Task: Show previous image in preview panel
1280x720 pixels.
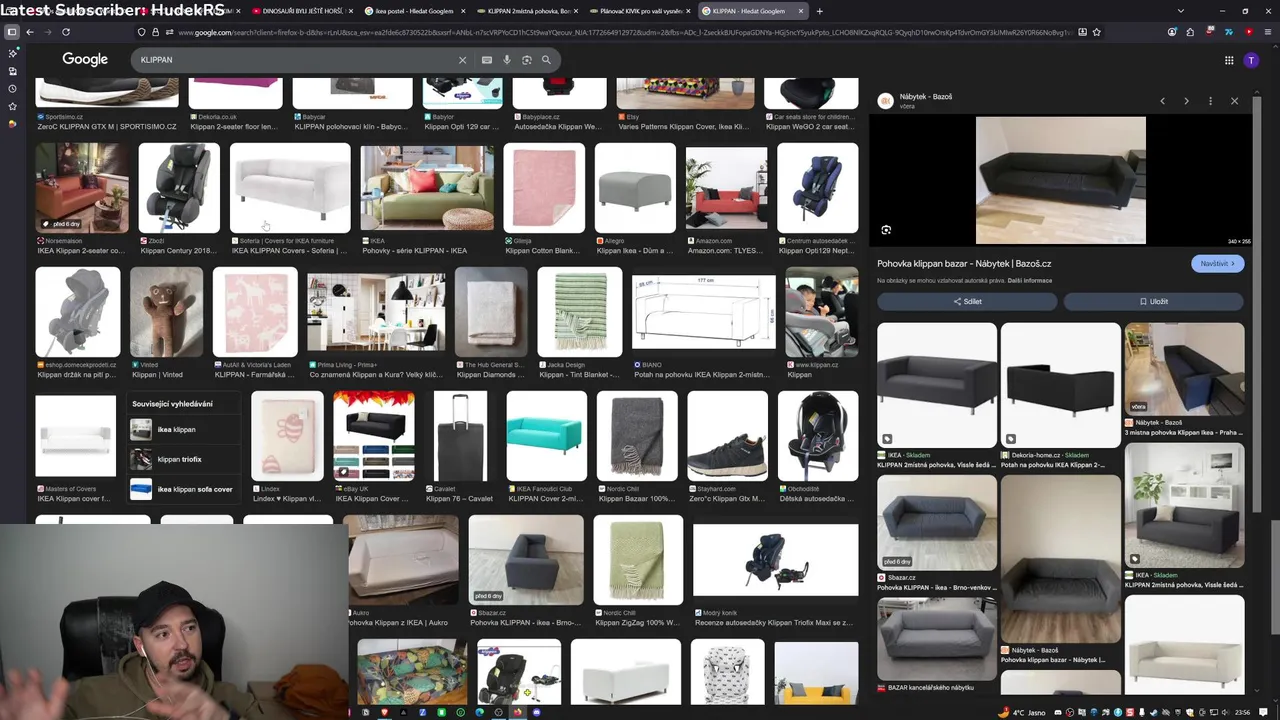Action: tap(1162, 101)
